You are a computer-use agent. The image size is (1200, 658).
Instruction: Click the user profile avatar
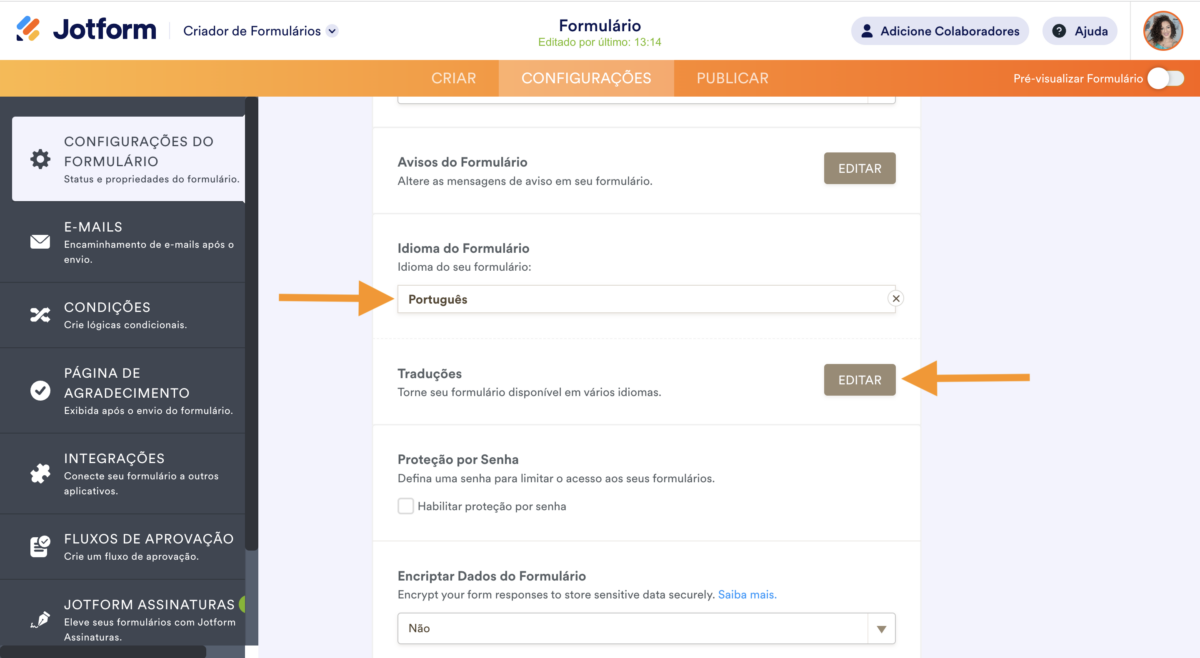(x=1163, y=31)
